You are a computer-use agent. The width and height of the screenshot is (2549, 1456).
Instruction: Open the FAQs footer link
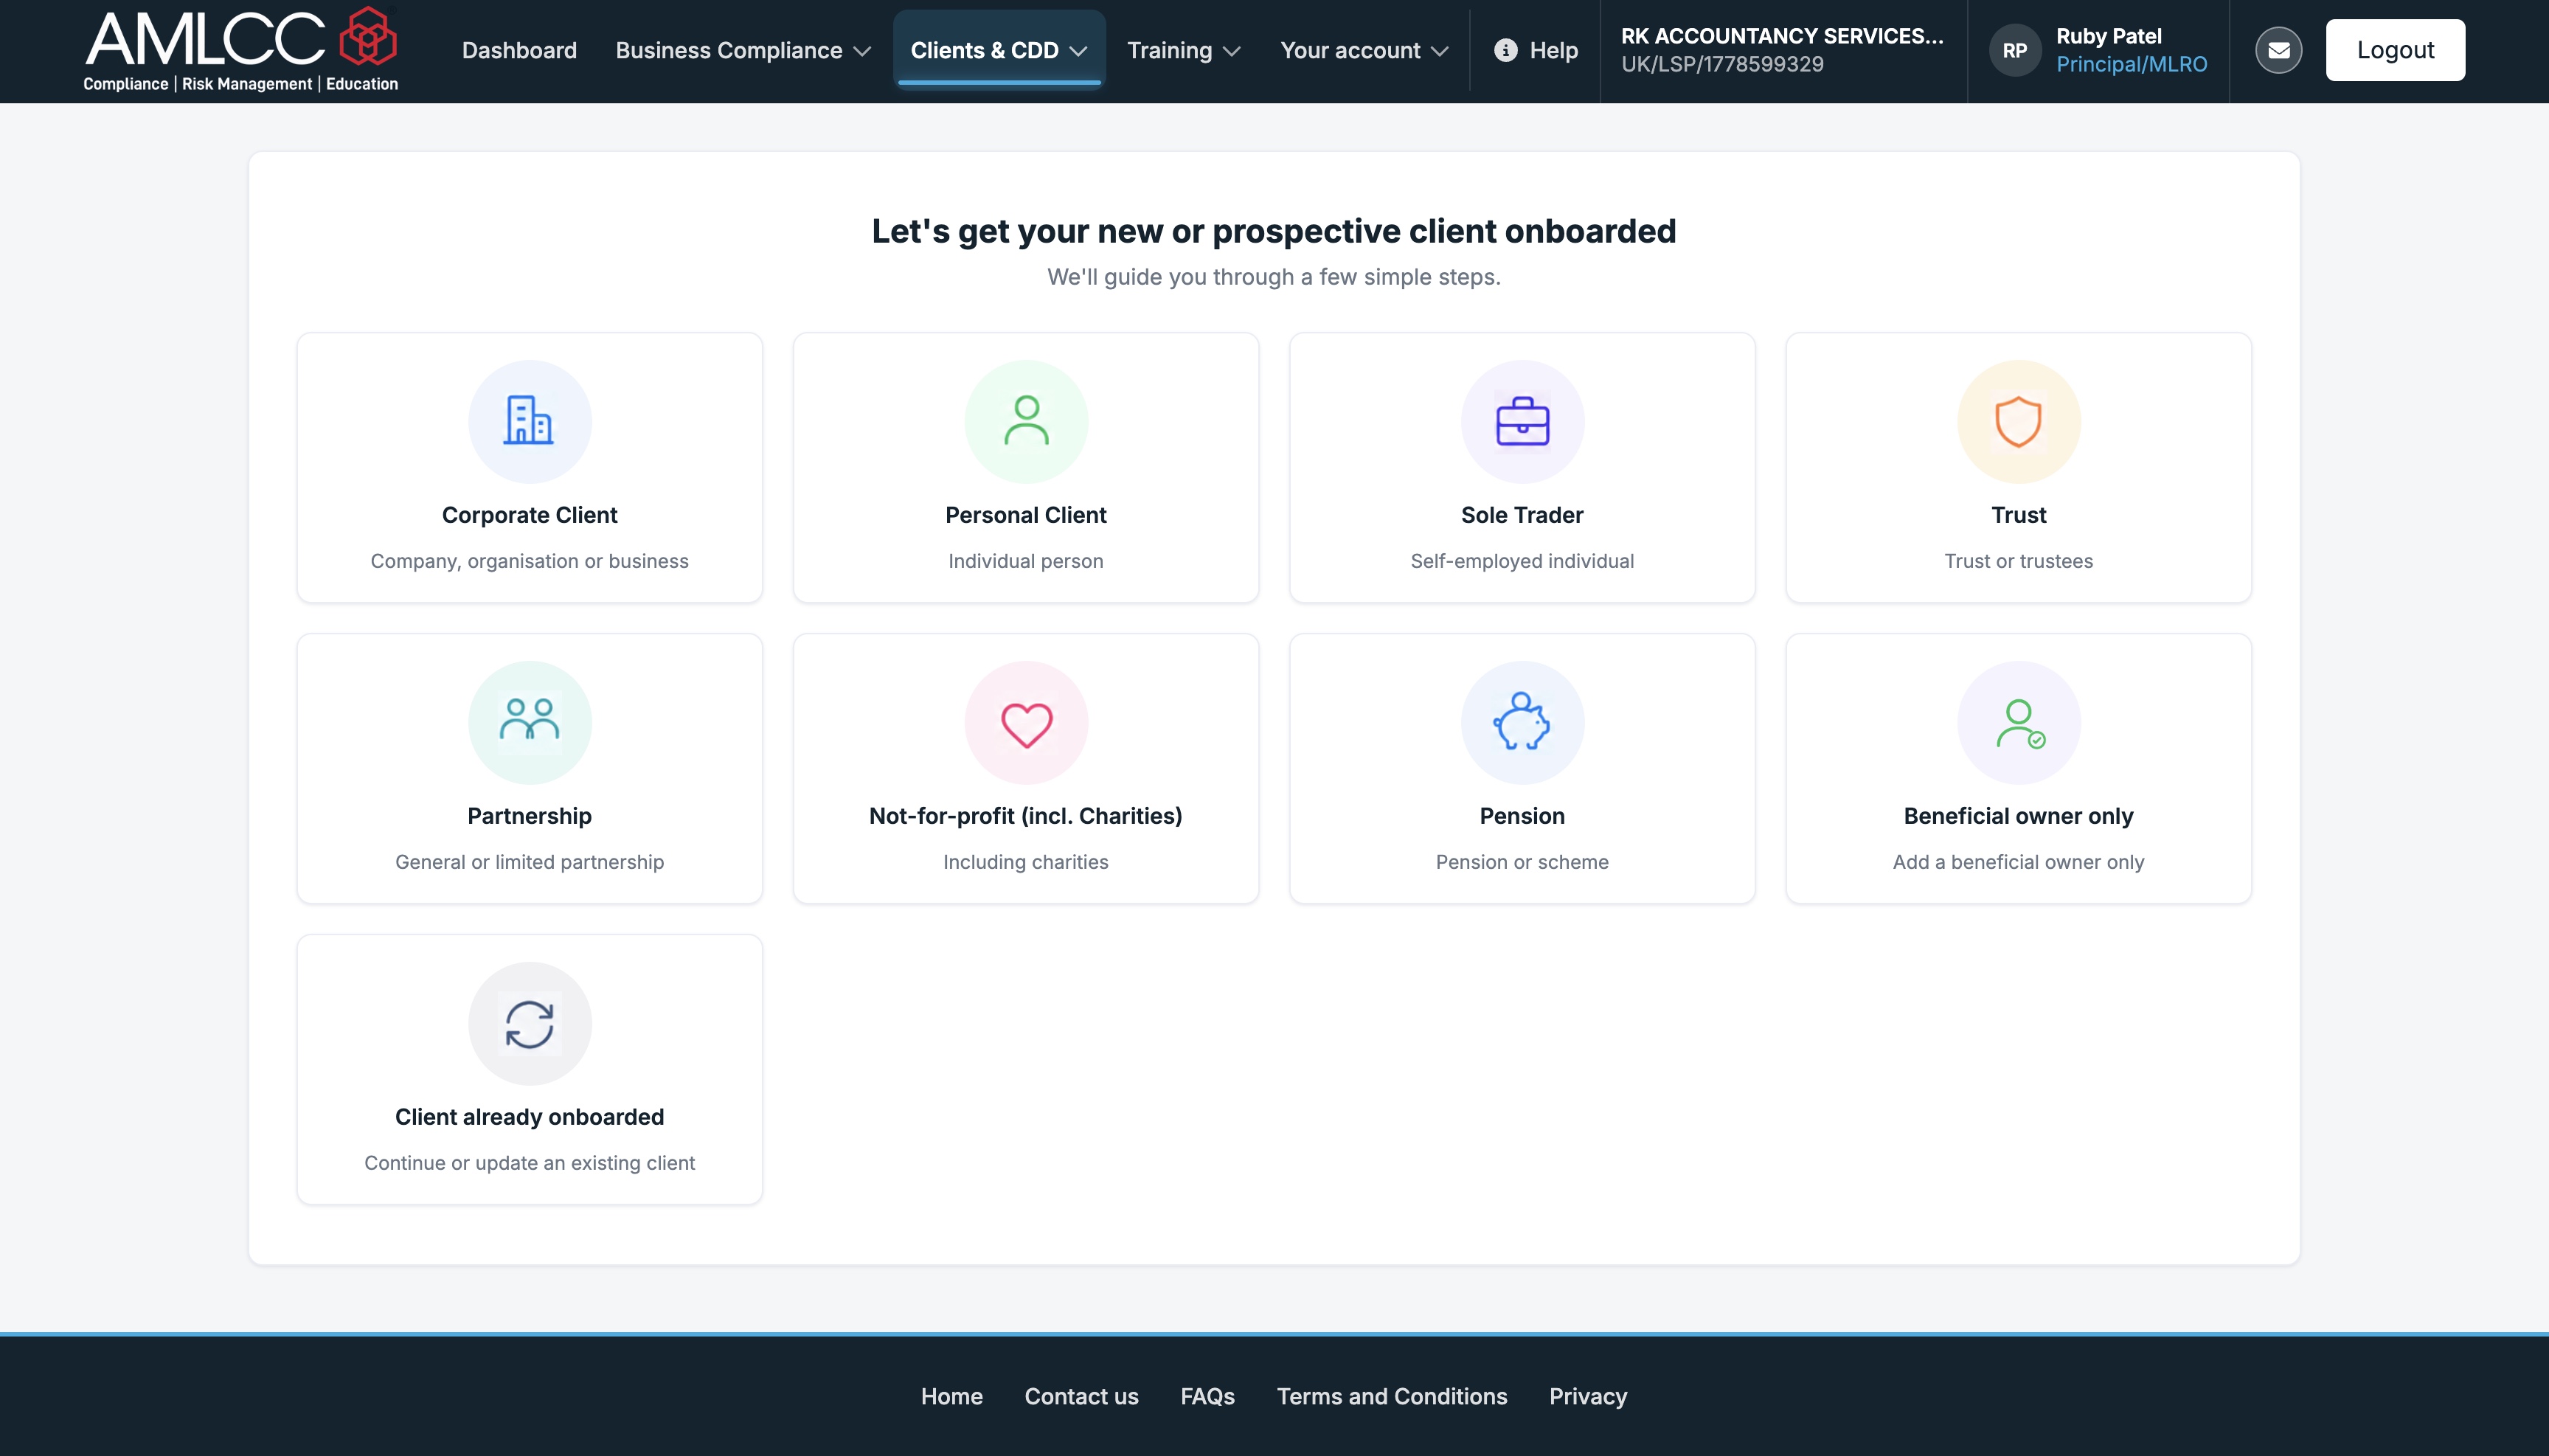1207,1396
